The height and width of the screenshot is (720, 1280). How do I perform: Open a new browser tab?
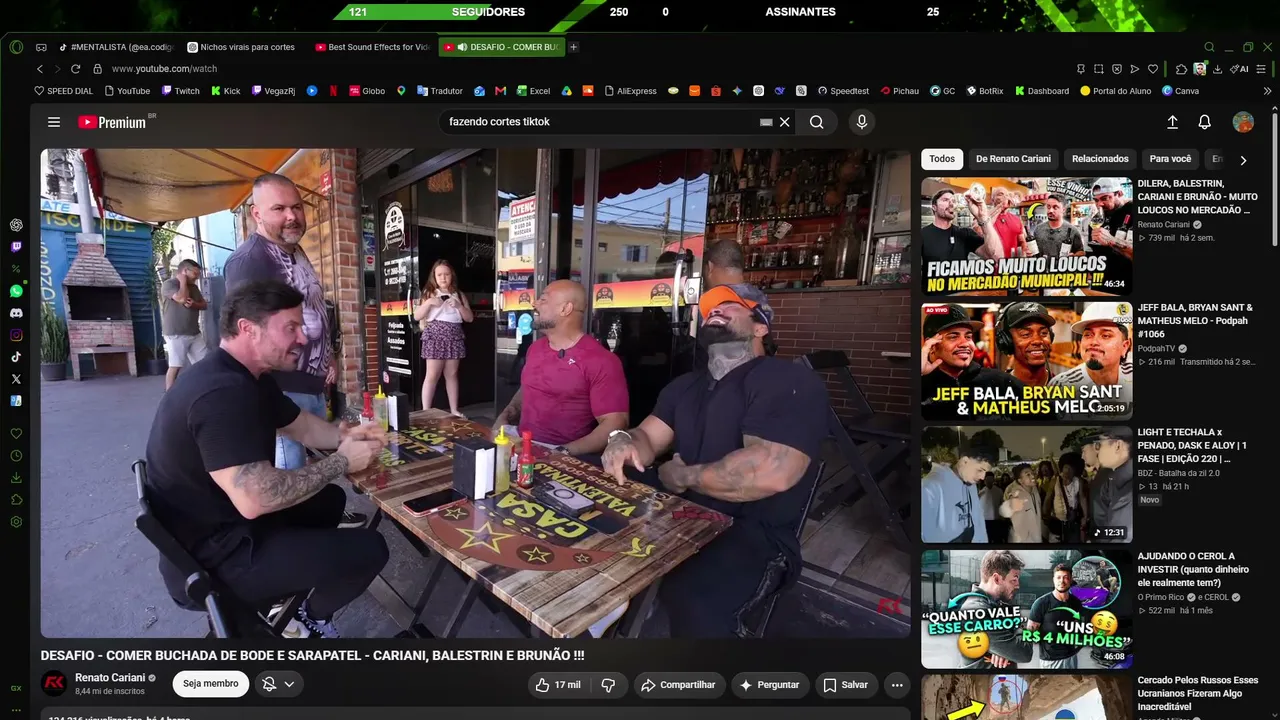coord(573,47)
